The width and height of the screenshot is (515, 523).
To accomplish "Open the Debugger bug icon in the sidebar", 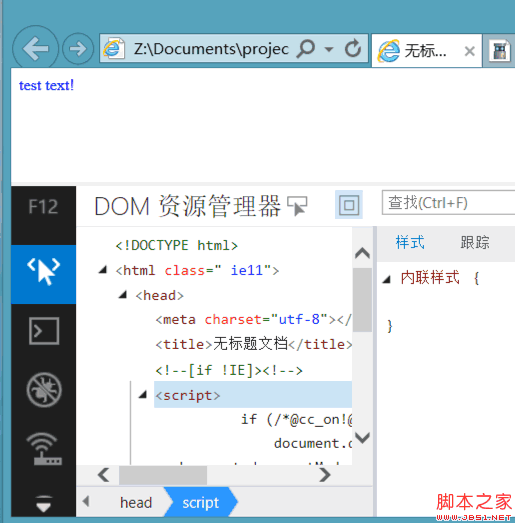I will point(44,390).
